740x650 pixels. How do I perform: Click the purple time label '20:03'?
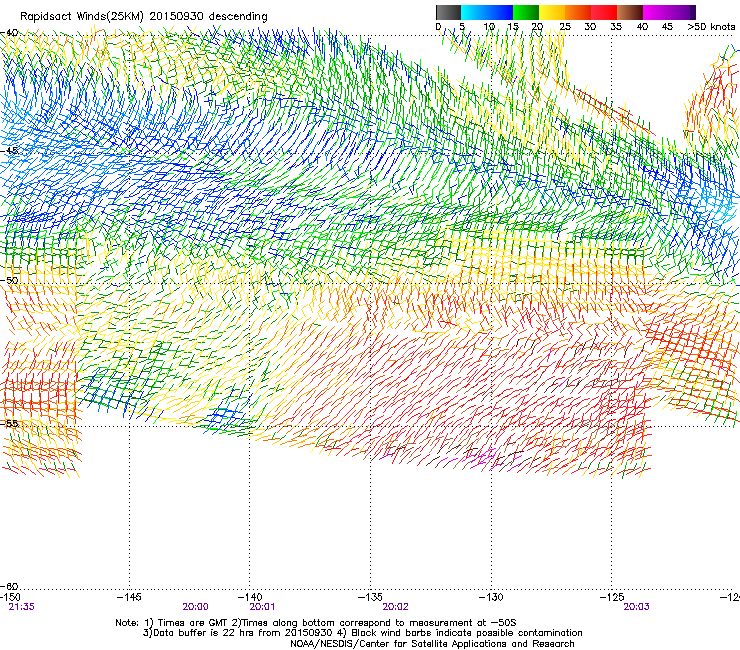(636, 607)
